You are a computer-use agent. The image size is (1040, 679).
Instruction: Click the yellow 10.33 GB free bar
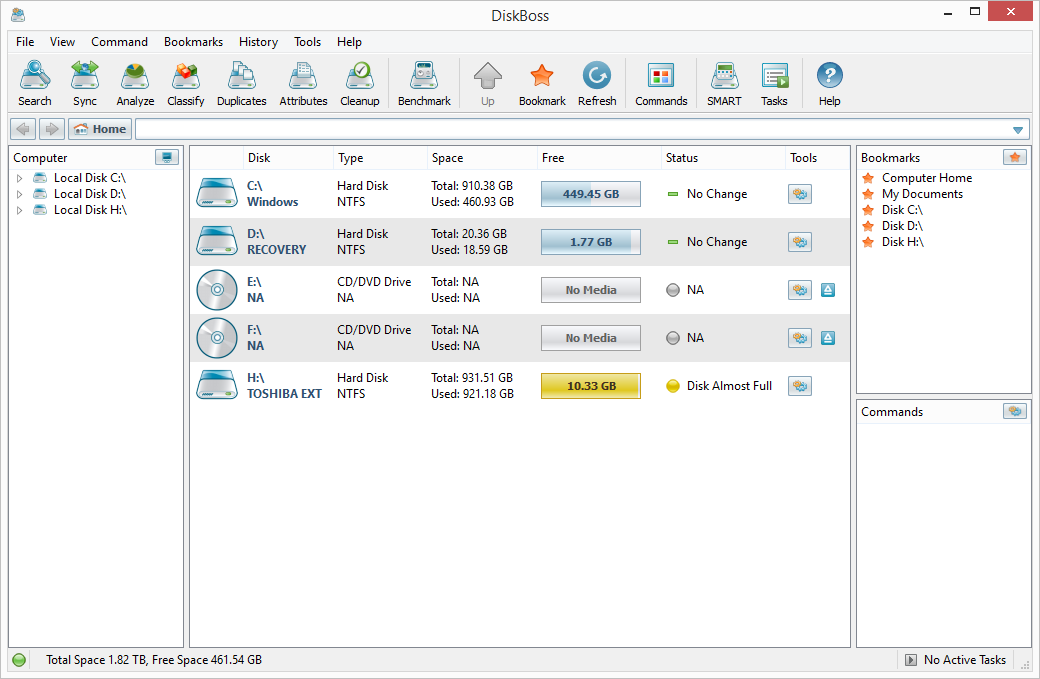click(x=591, y=386)
